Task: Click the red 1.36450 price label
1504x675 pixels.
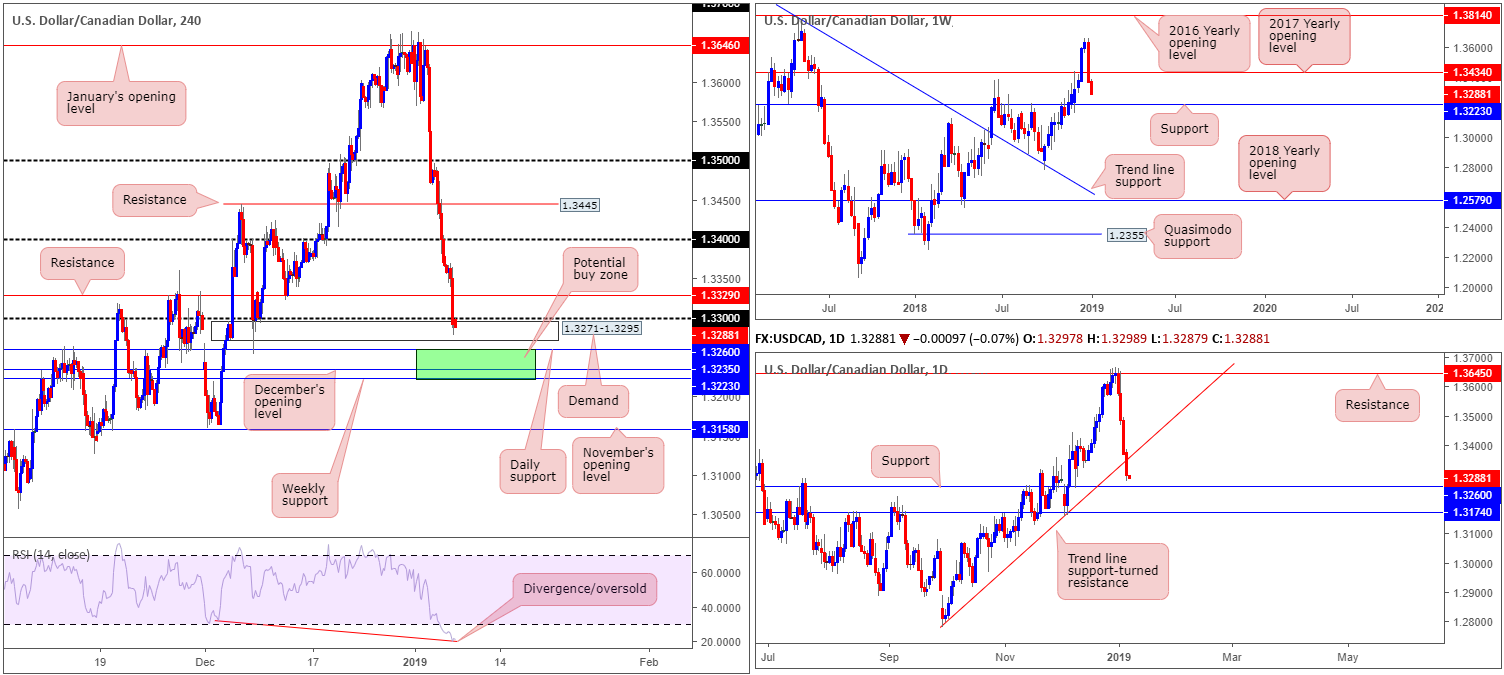Action: pyautogui.click(x=1472, y=373)
